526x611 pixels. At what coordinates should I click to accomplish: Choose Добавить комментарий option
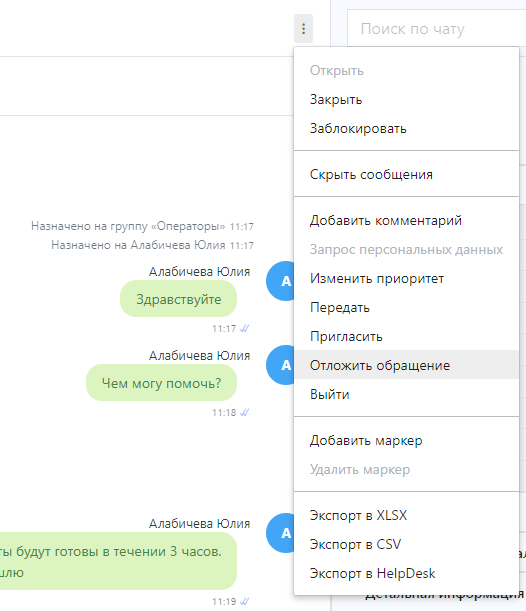click(406, 220)
